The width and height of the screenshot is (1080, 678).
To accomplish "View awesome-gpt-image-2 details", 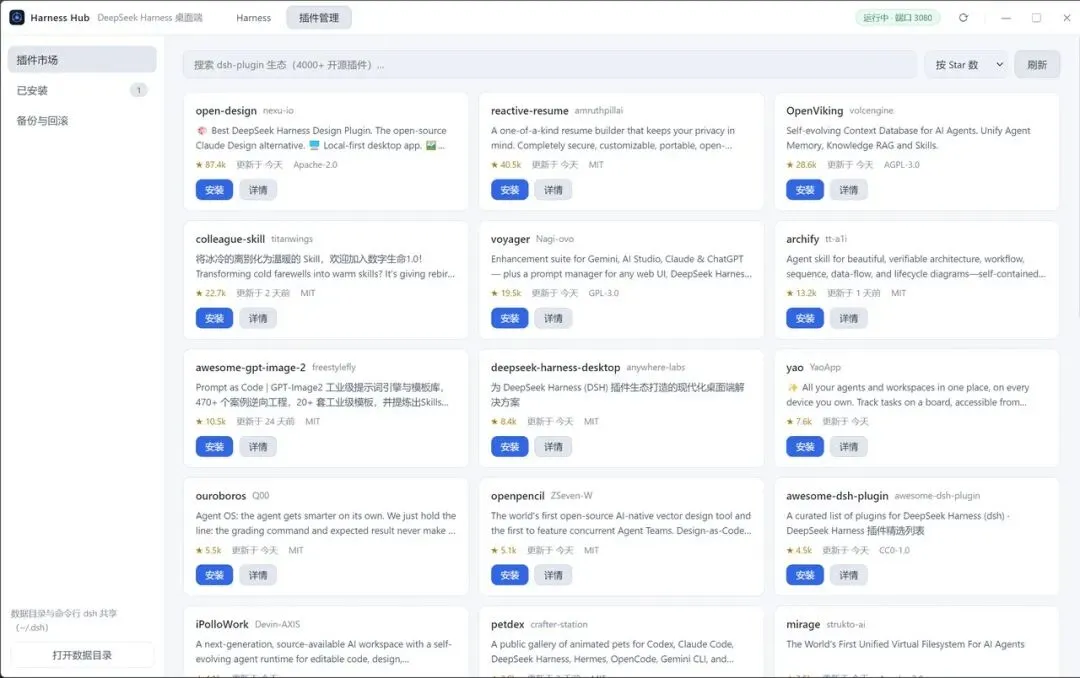I will click(x=258, y=447).
